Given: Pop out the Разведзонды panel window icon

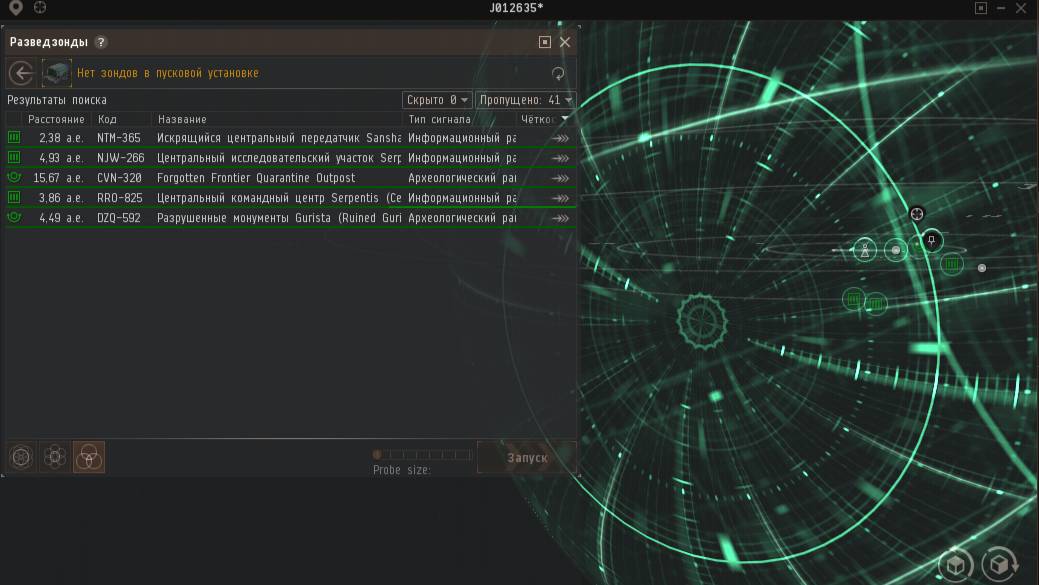Looking at the screenshot, I should coord(545,42).
